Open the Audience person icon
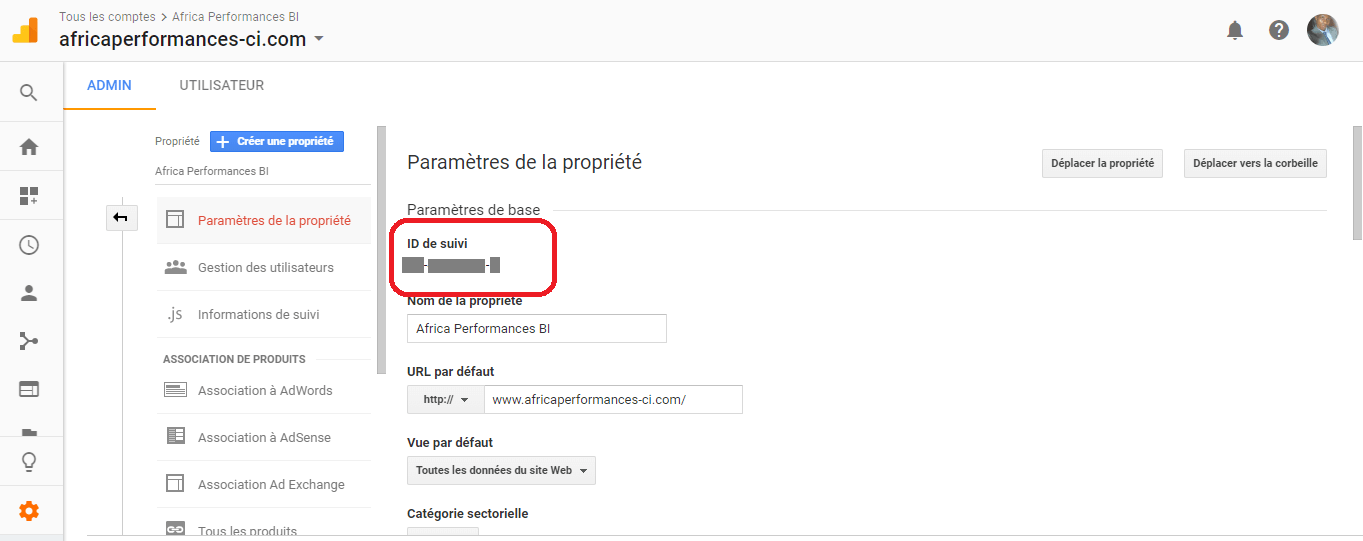The height and width of the screenshot is (541, 1363). coord(29,294)
